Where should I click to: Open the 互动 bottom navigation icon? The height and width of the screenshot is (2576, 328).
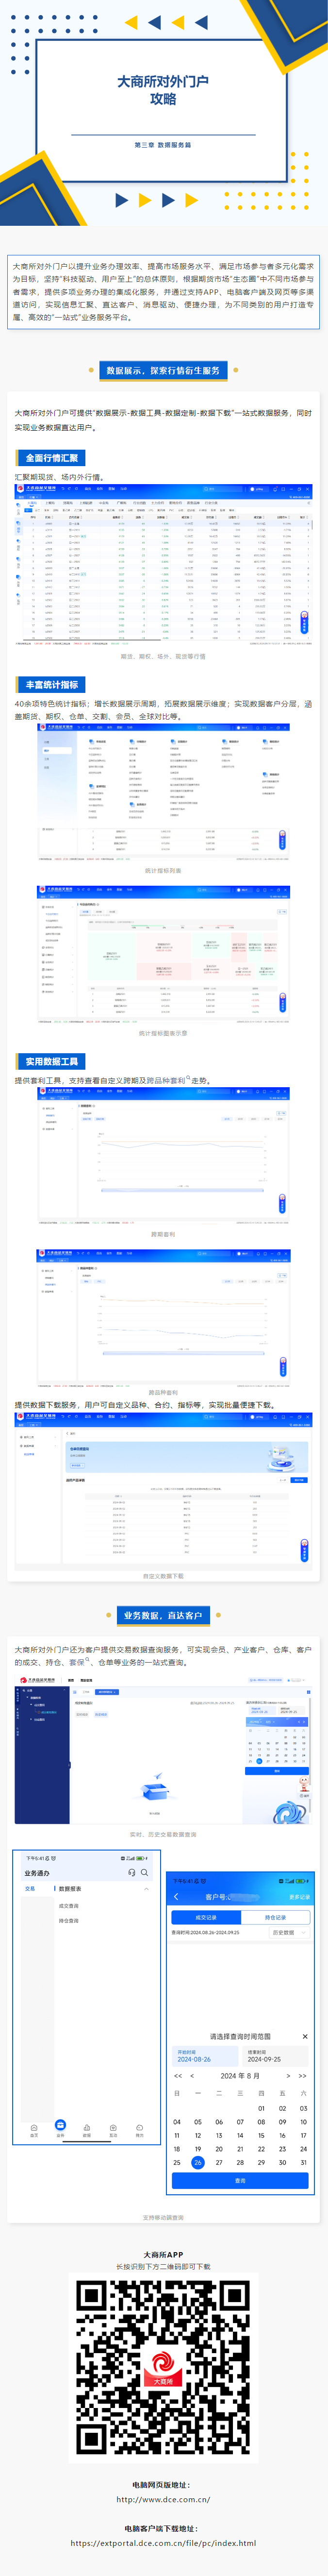pos(113,2130)
